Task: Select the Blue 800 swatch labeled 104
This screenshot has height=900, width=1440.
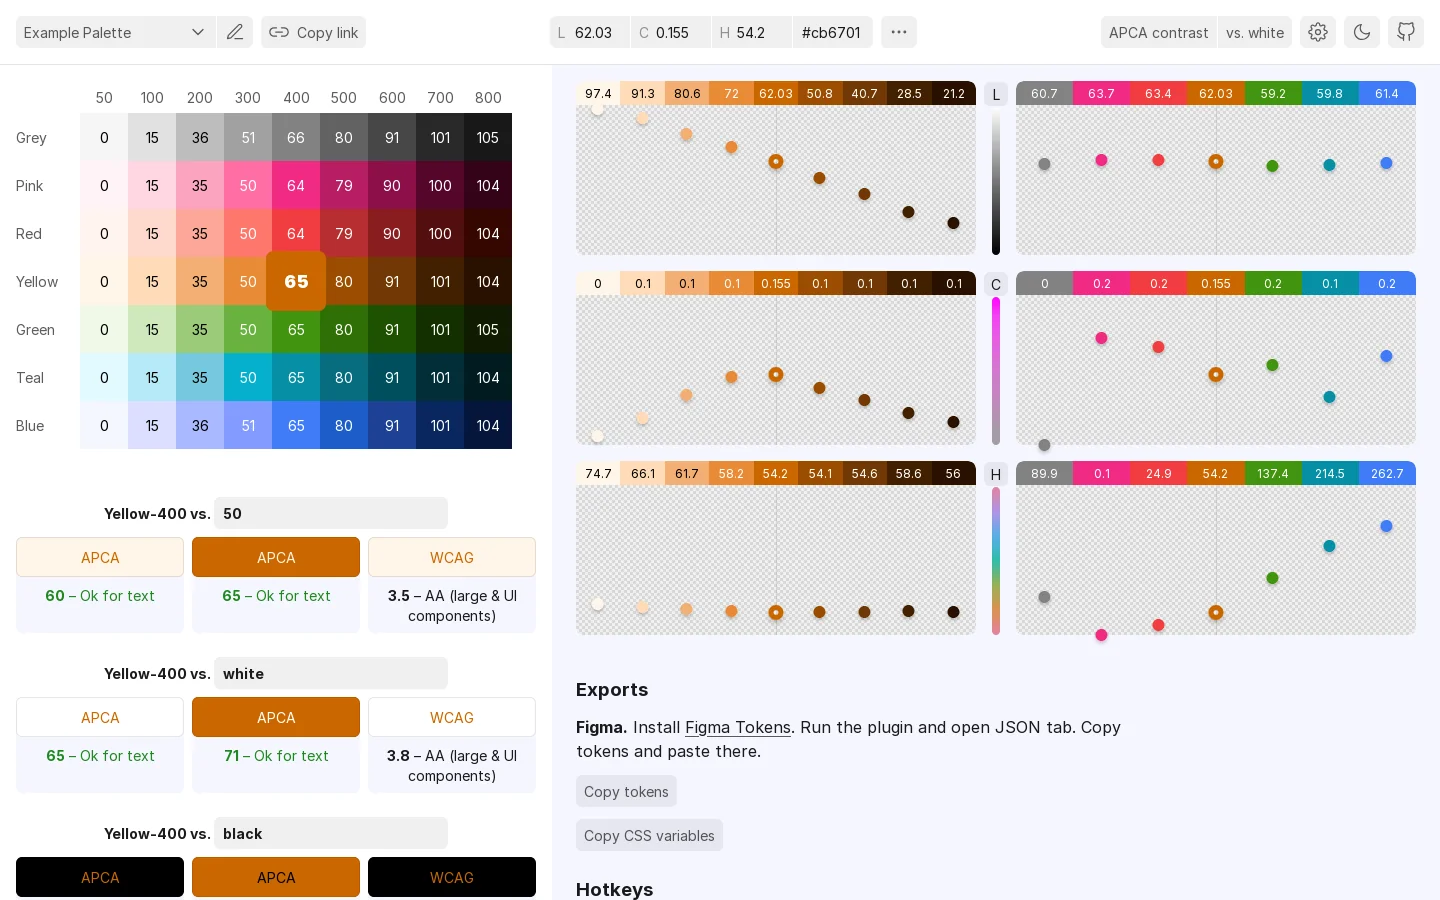Action: 488,425
